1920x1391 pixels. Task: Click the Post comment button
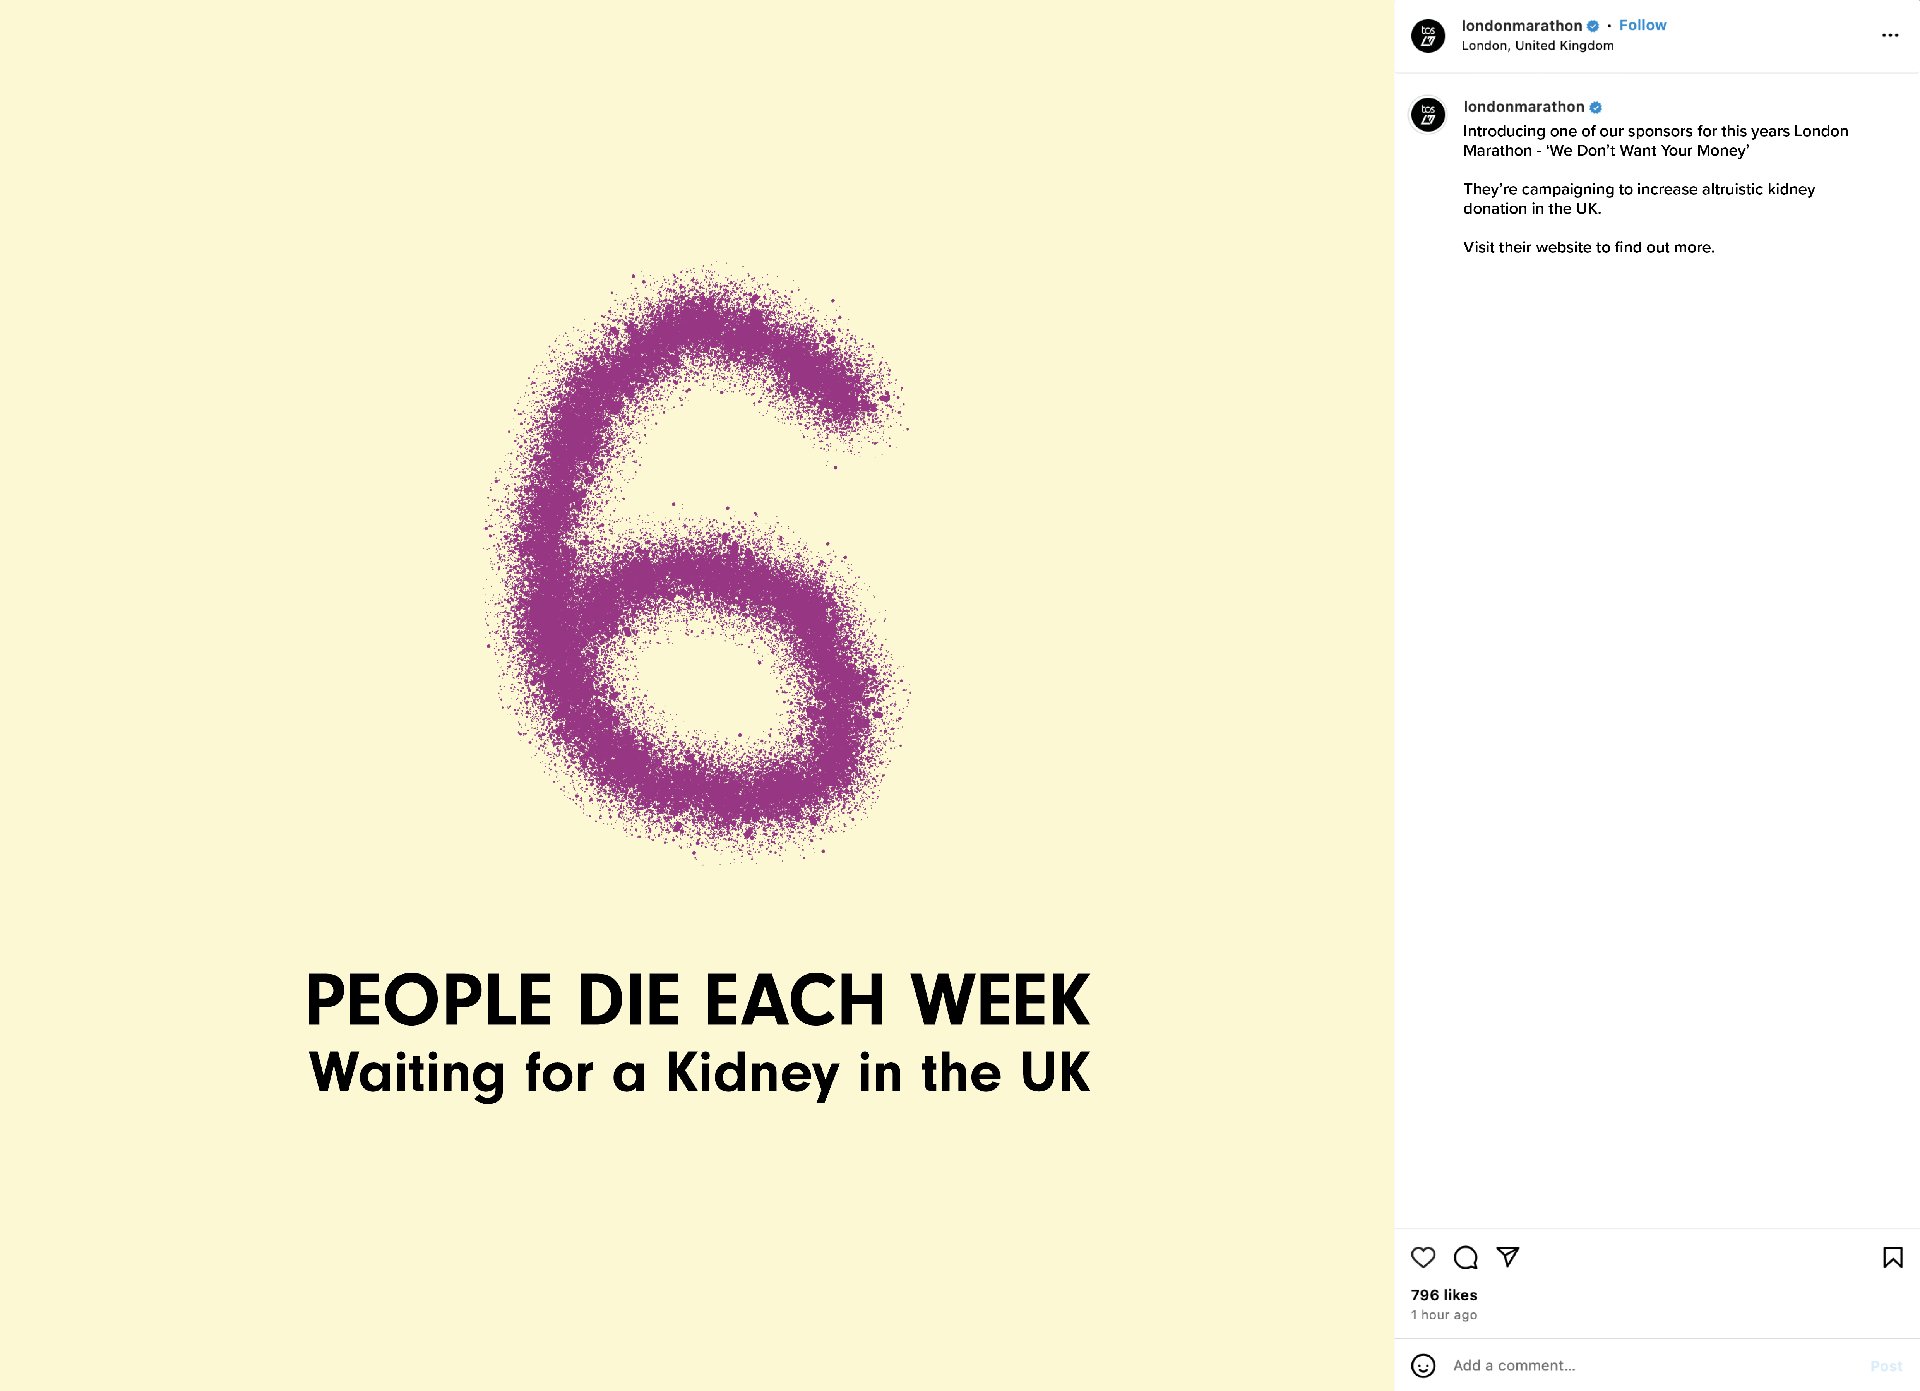pyautogui.click(x=1886, y=1365)
